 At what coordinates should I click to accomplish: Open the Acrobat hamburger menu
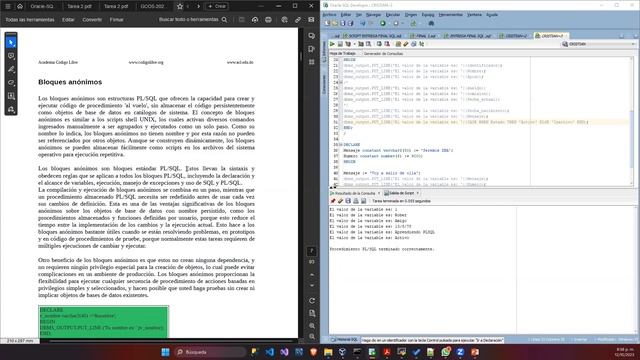click(x=8, y=7)
